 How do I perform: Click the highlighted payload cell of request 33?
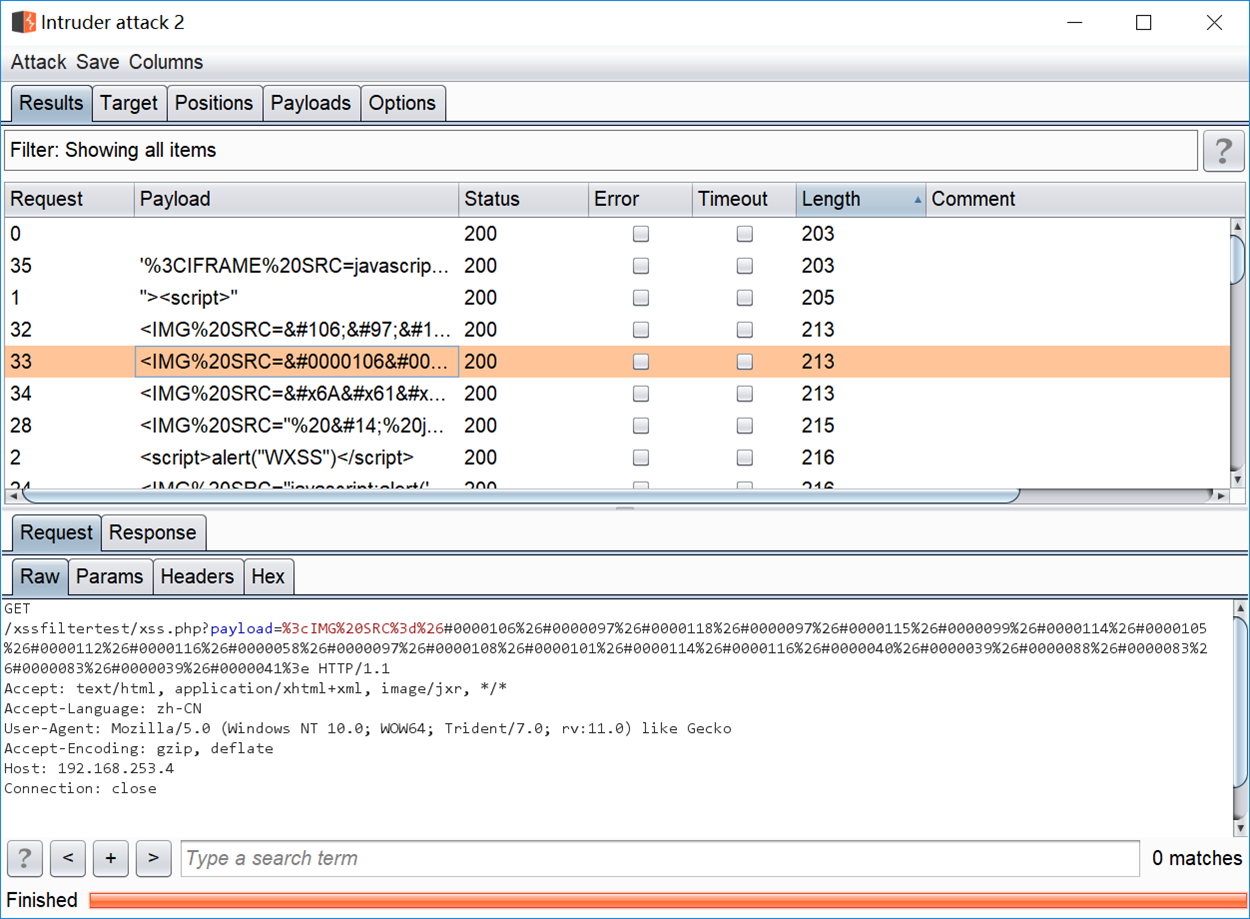tap(296, 362)
